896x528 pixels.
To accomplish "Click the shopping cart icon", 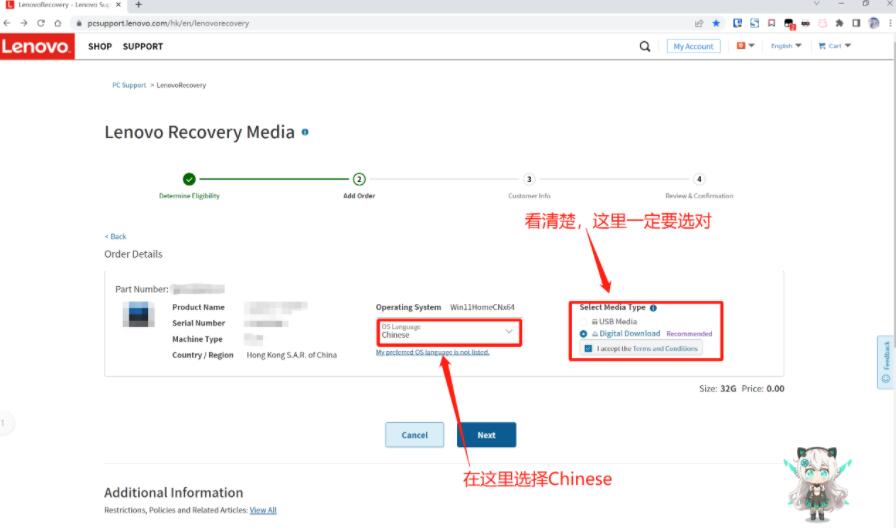I will coord(822,46).
